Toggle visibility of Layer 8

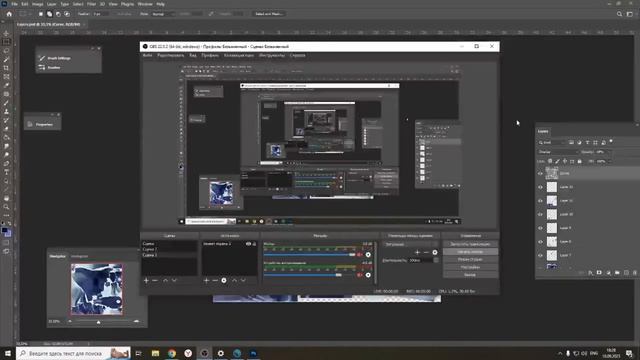click(x=540, y=242)
